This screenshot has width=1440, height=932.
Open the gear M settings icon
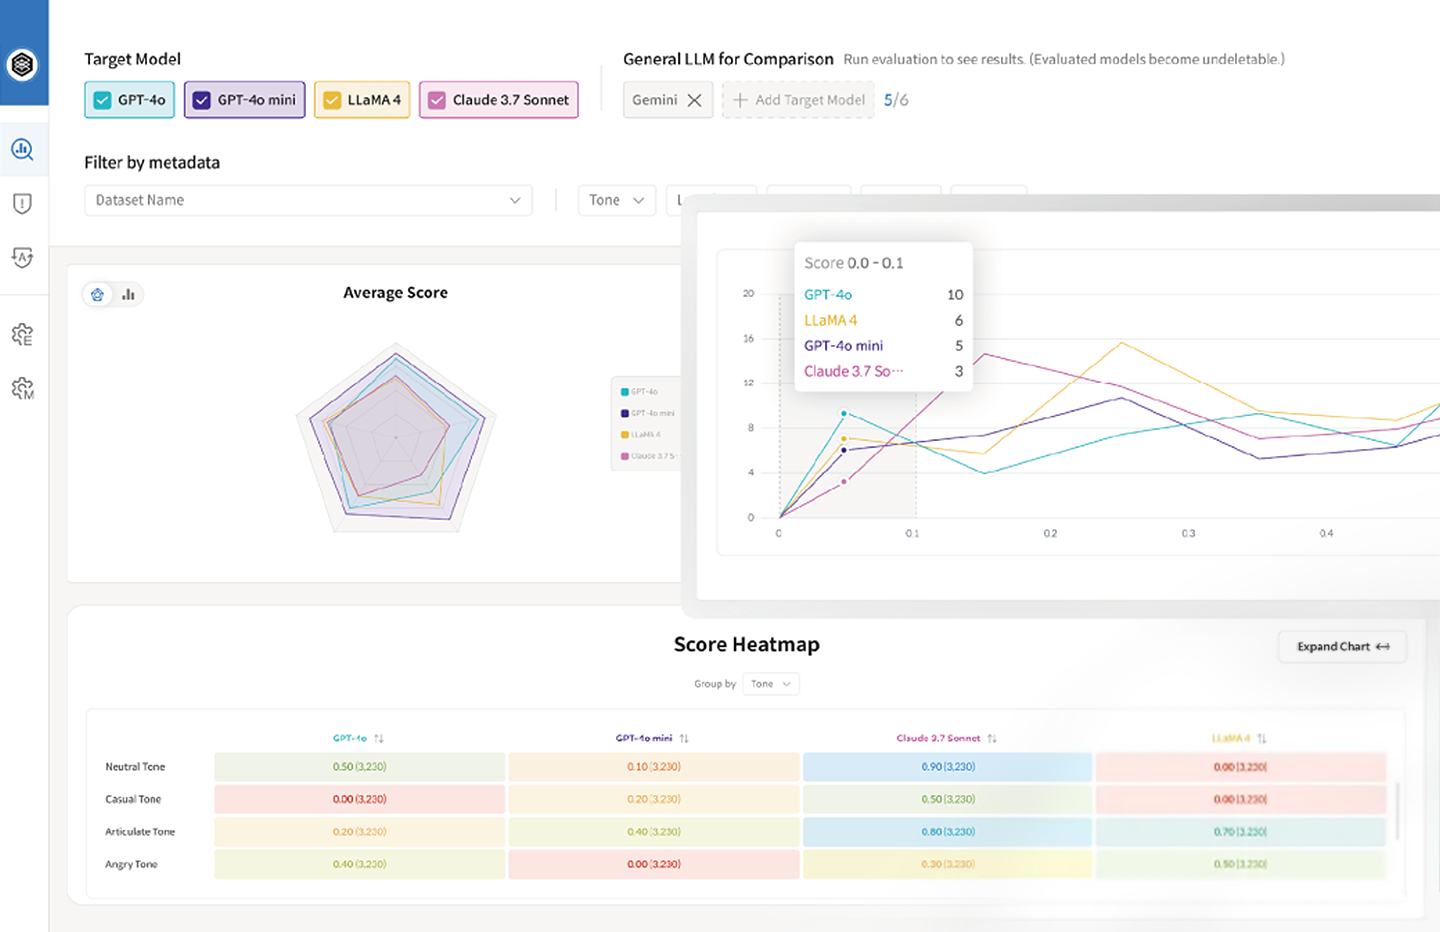(x=22, y=388)
